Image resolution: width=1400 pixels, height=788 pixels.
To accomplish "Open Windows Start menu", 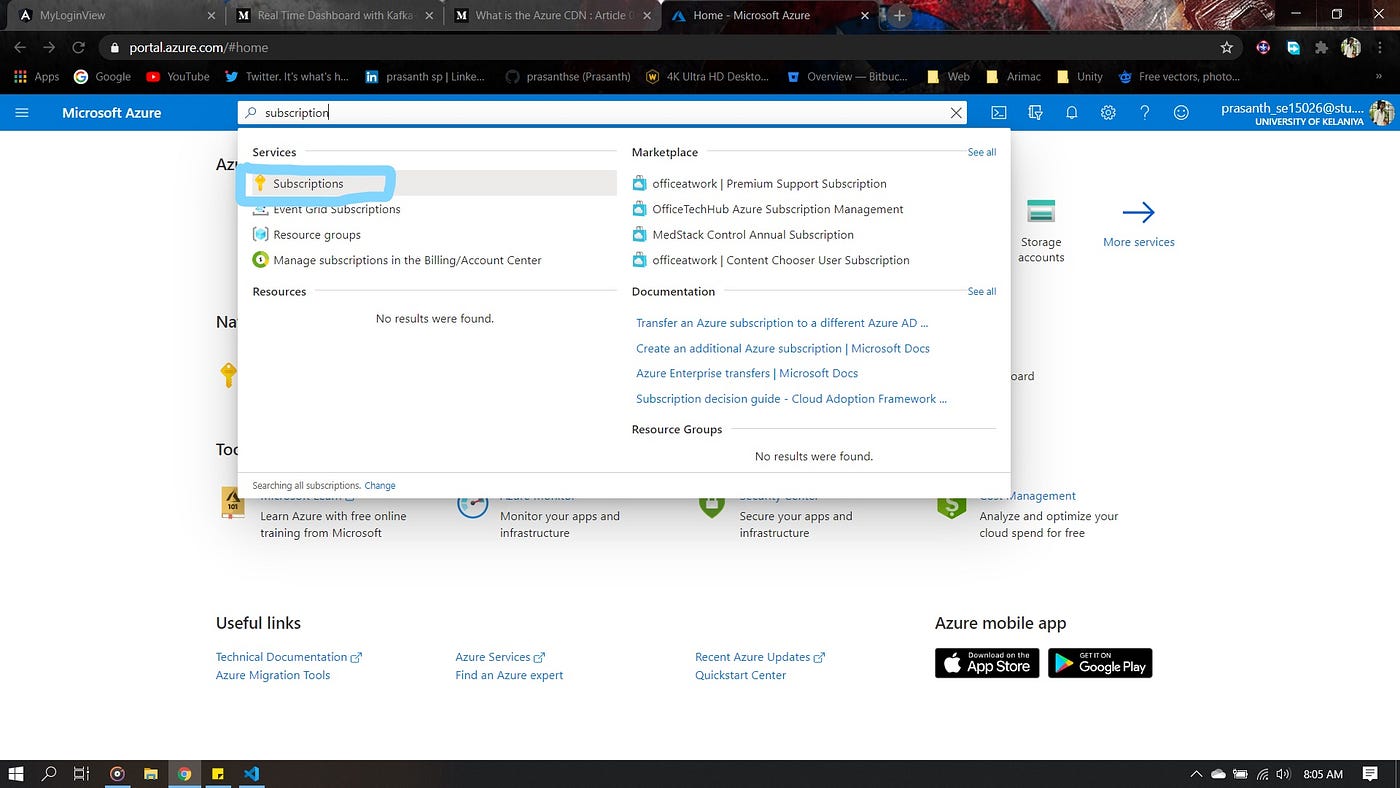I will tap(16, 774).
